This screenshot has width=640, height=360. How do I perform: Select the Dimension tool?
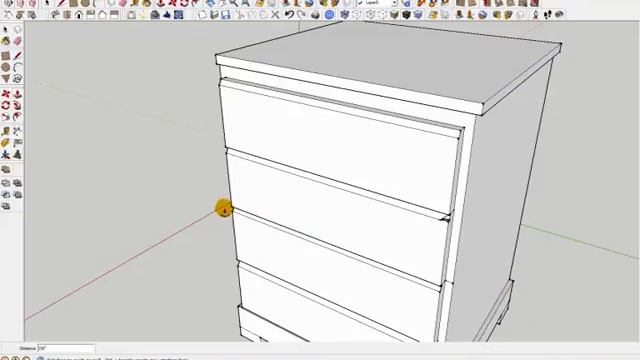tap(17, 131)
